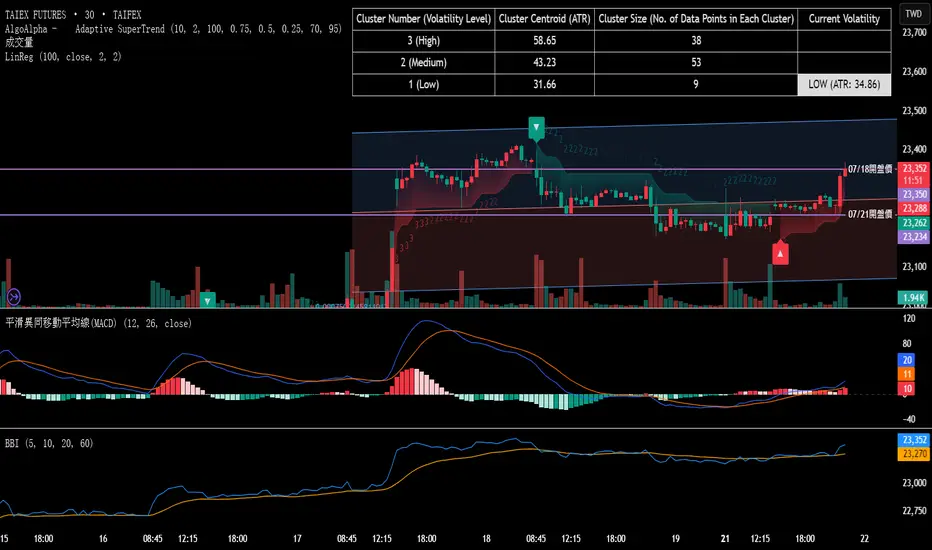
Task: Click the purple 23,350 price label
Action: 914,194
